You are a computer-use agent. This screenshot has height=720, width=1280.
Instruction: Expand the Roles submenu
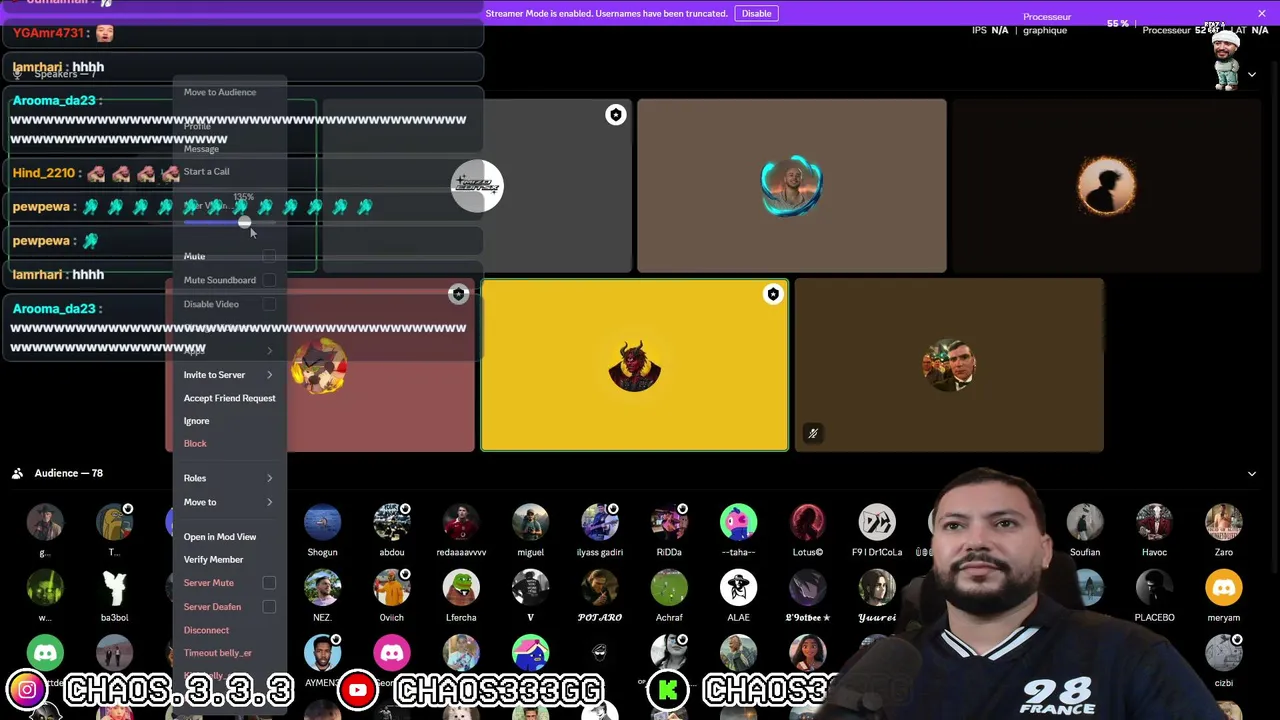[228, 479]
